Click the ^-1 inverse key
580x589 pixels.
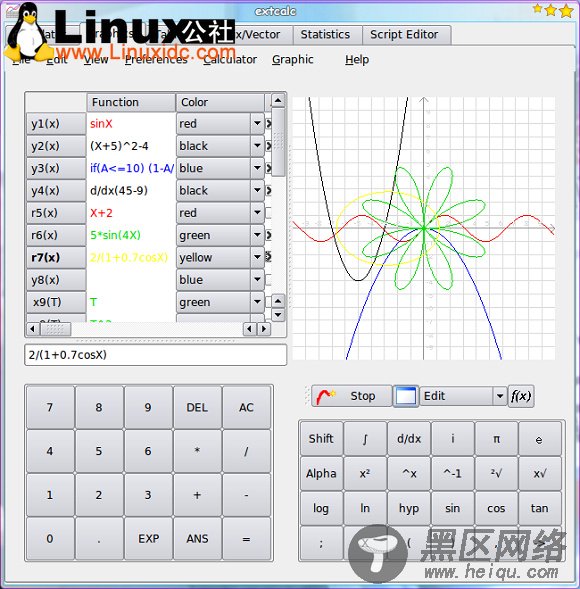tap(453, 473)
